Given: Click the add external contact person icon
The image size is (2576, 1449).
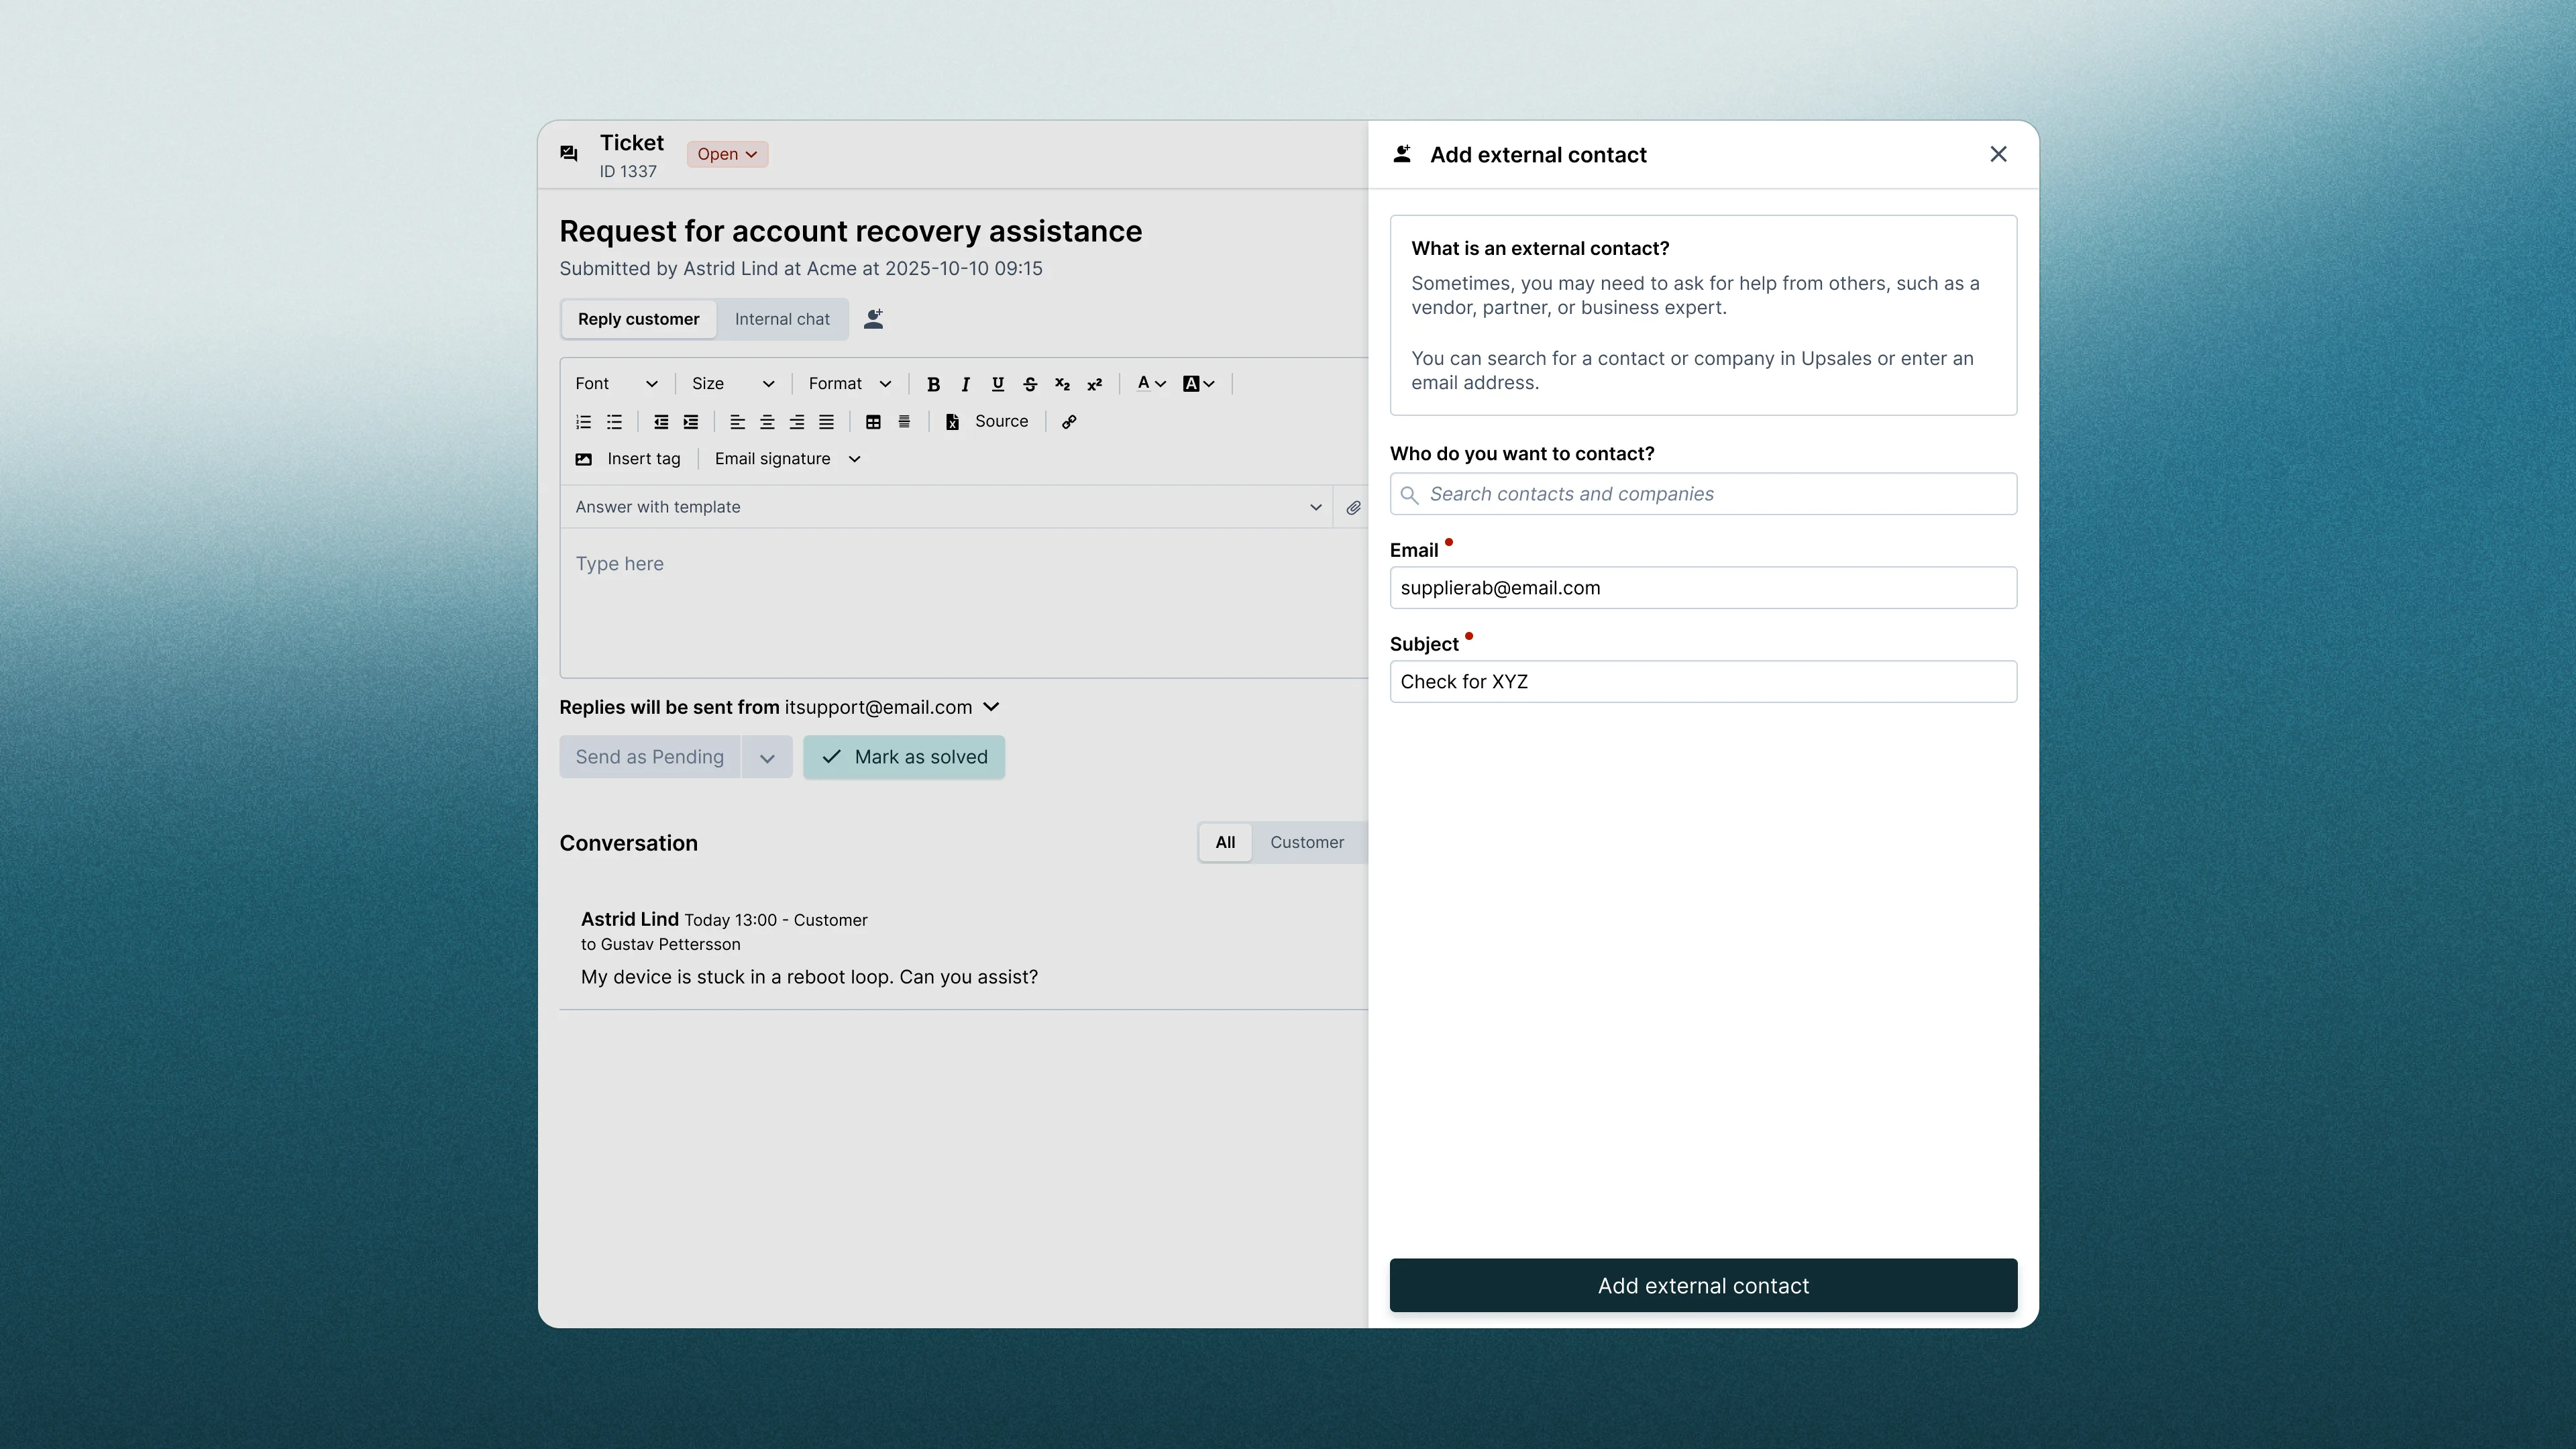Looking at the screenshot, I should coord(873,319).
